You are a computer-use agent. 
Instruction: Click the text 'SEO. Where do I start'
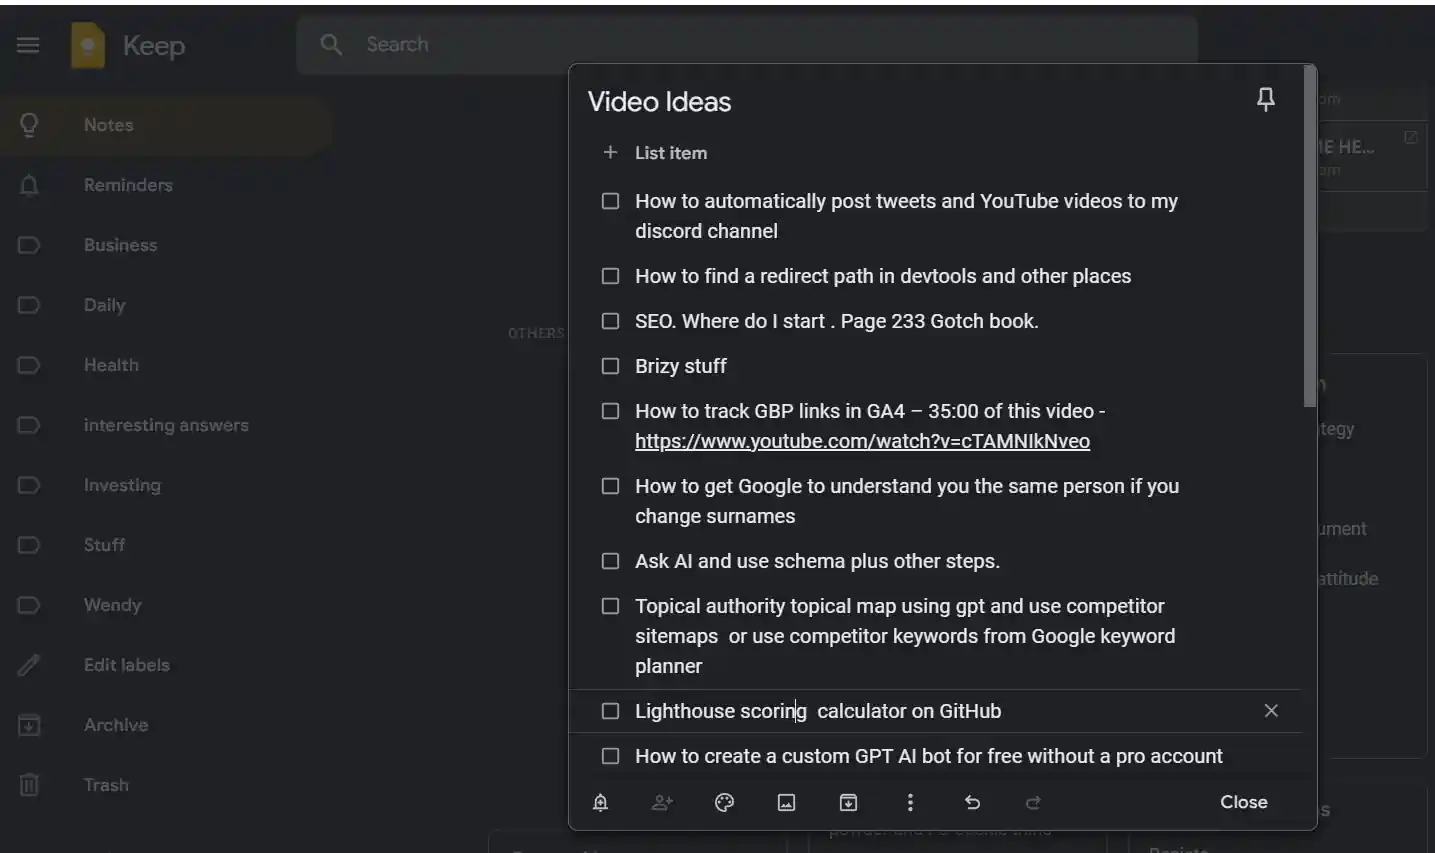tap(730, 321)
